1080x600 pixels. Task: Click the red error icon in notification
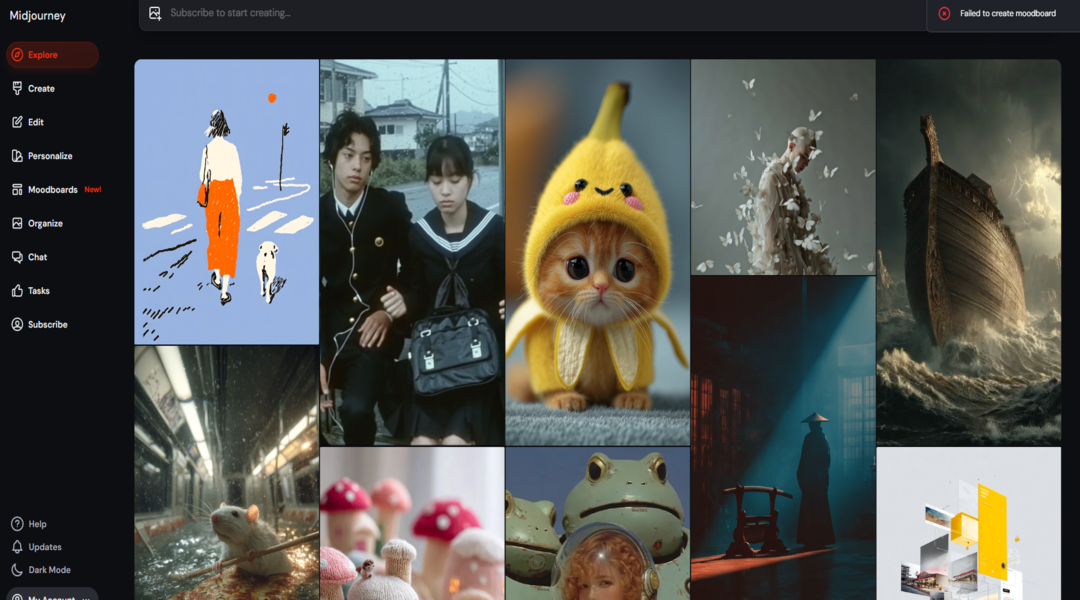tap(944, 13)
